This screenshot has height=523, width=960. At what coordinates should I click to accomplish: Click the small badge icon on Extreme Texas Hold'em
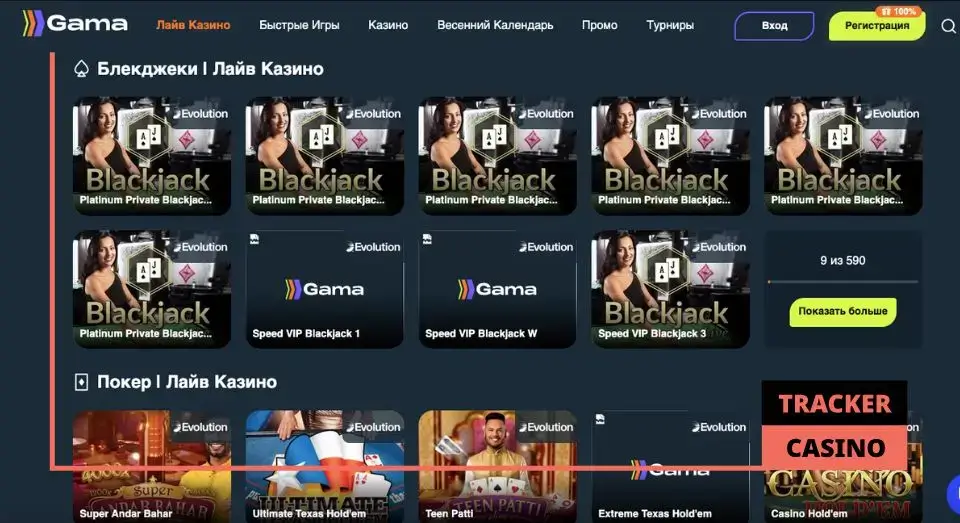600,419
